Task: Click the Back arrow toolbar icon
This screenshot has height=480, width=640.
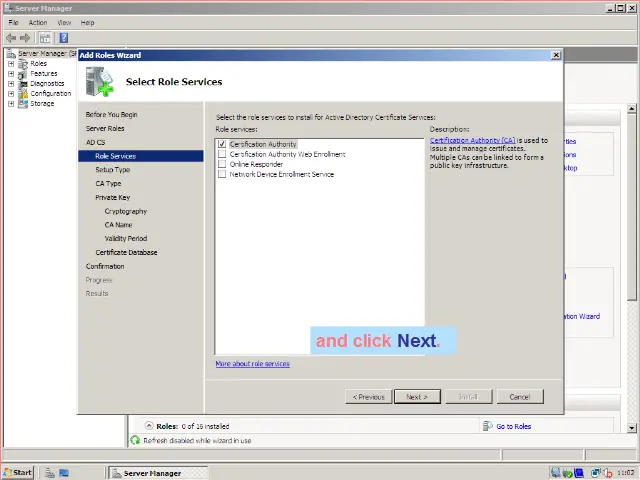Action: (11, 38)
